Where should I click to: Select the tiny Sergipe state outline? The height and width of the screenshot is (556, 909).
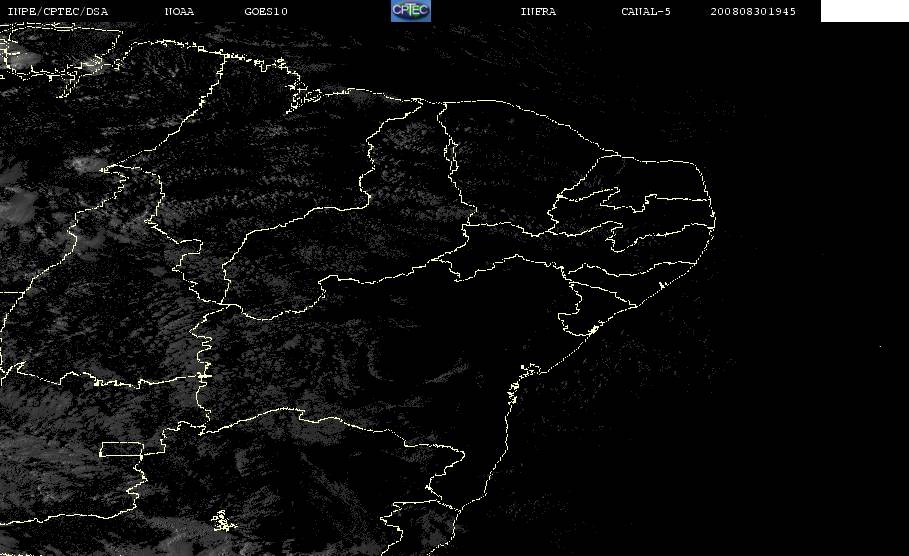click(x=580, y=316)
